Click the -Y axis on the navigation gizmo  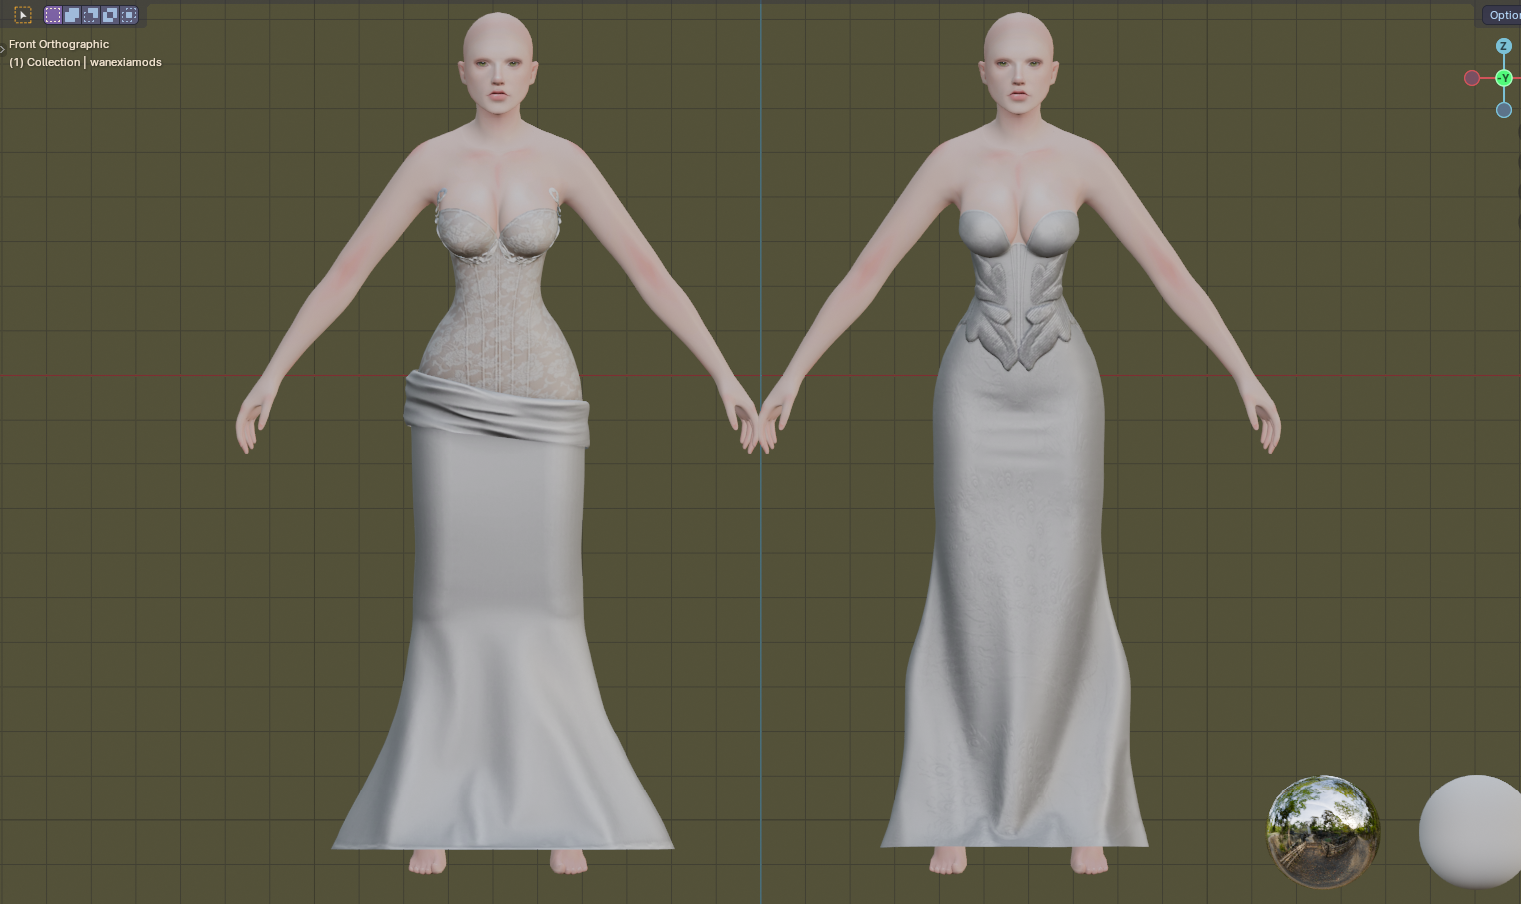[1503, 78]
